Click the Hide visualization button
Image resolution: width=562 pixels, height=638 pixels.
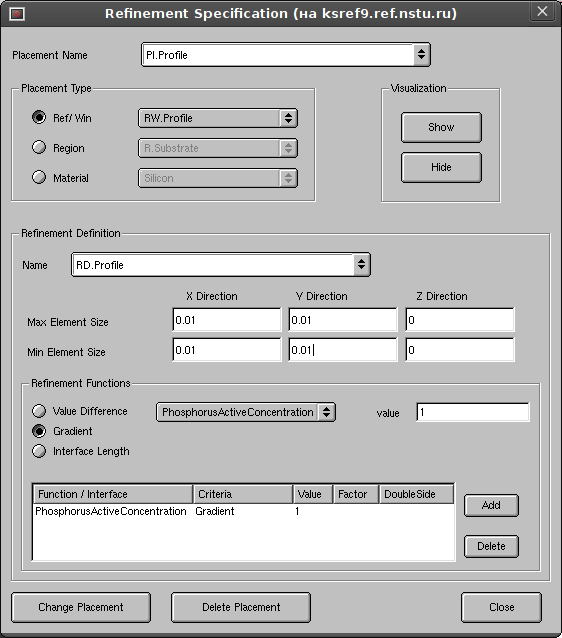pyautogui.click(x=441, y=167)
